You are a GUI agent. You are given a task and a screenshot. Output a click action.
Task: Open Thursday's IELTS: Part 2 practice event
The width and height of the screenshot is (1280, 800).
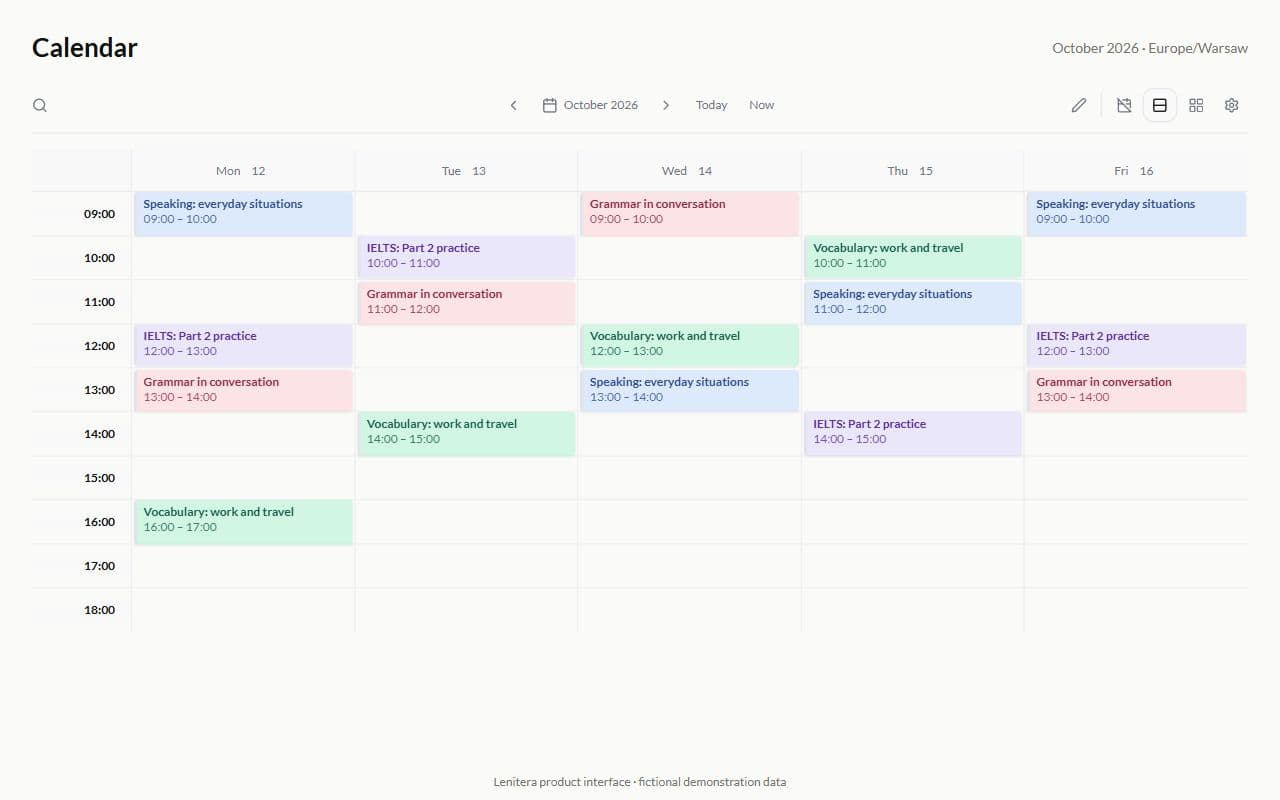(x=912, y=433)
